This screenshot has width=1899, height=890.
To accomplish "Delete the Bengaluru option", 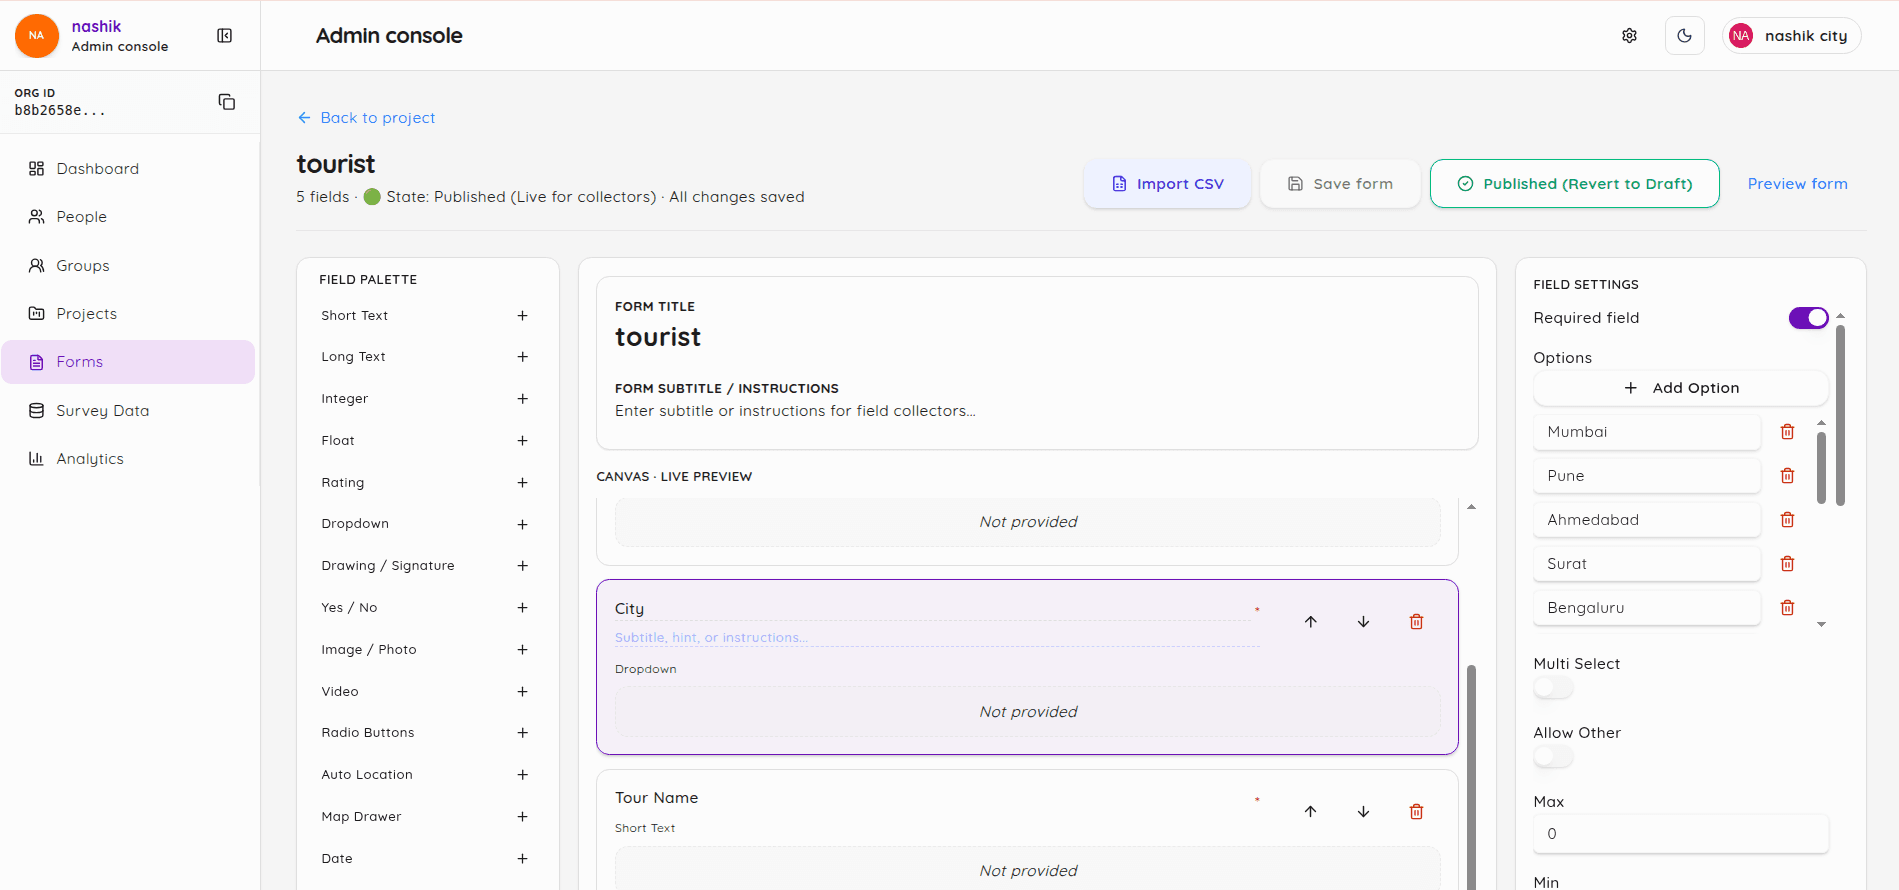I will click(1787, 608).
